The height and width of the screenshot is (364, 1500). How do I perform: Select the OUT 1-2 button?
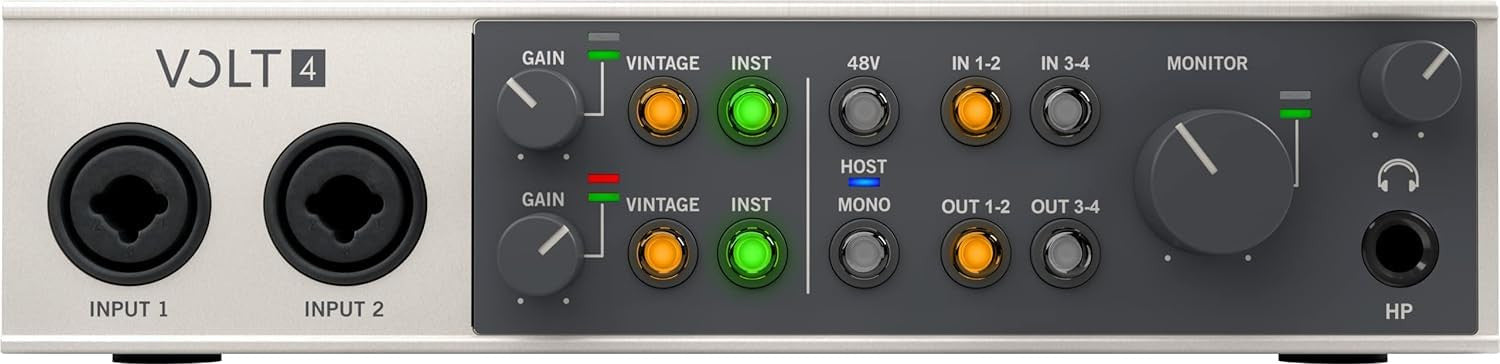975,253
